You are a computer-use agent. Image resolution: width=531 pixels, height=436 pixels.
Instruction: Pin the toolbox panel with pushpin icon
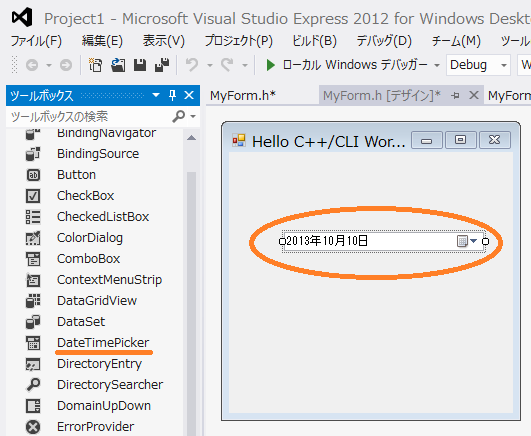pos(173,95)
